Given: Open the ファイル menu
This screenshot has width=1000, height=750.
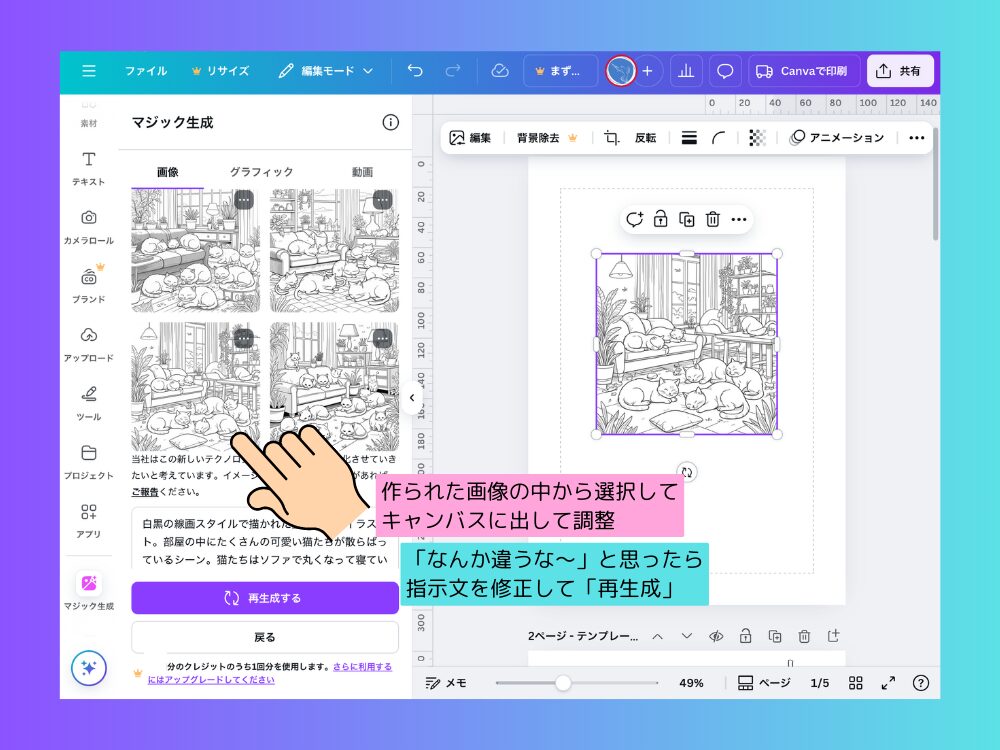Looking at the screenshot, I should click(146, 70).
